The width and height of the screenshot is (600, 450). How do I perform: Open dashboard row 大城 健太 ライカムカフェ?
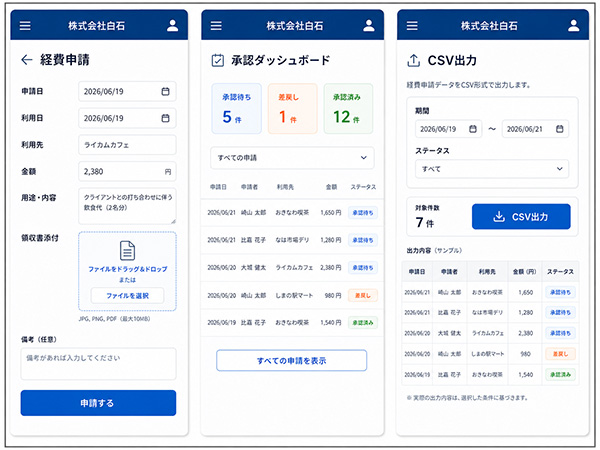pos(292,268)
